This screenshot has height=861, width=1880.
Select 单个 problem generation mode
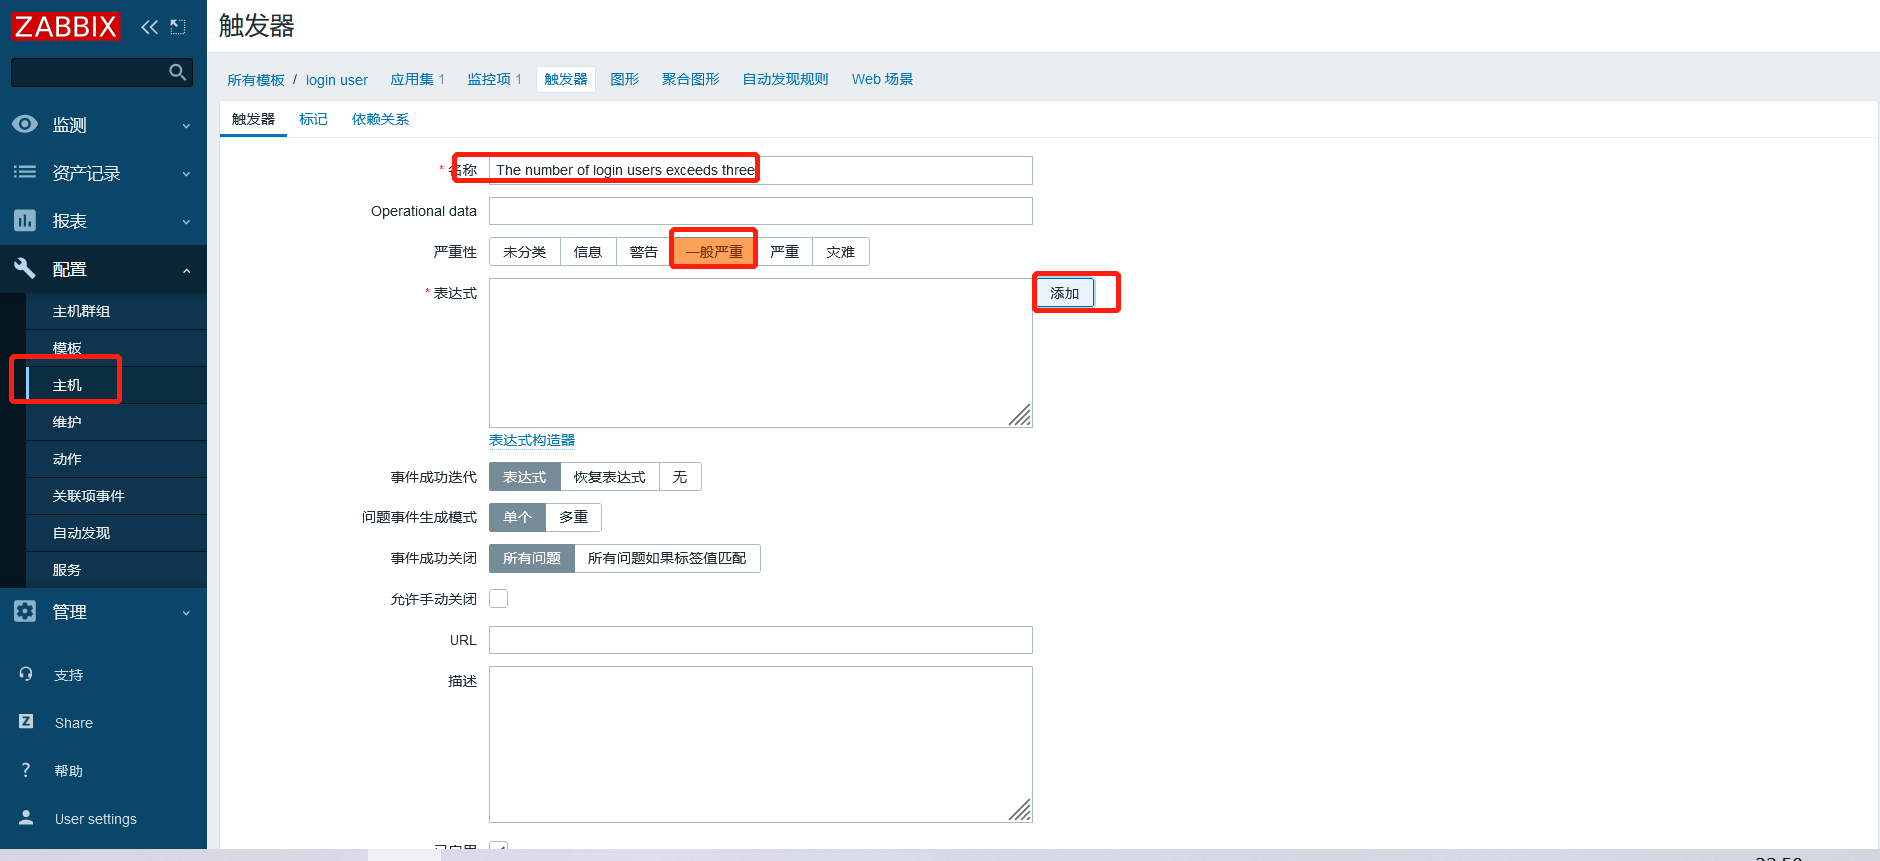(x=517, y=517)
